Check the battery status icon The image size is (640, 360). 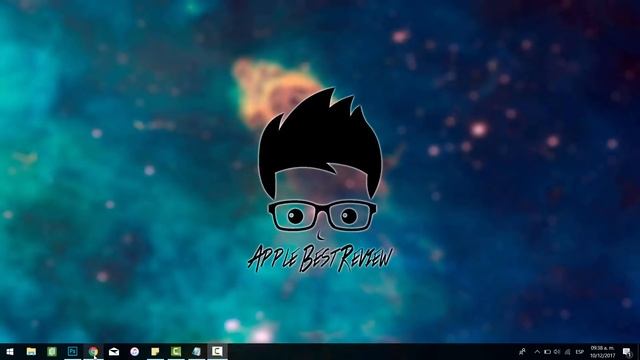click(x=547, y=351)
